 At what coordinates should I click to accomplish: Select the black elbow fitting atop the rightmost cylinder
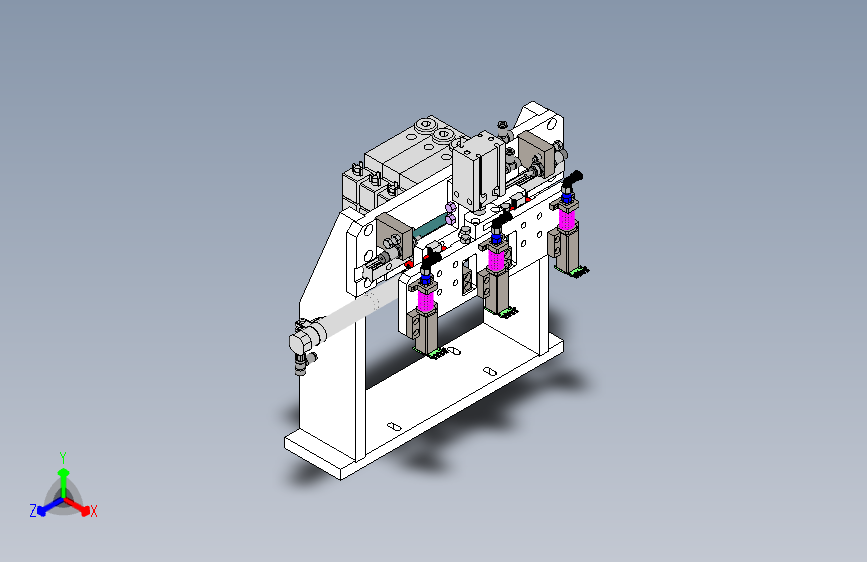pos(571,181)
